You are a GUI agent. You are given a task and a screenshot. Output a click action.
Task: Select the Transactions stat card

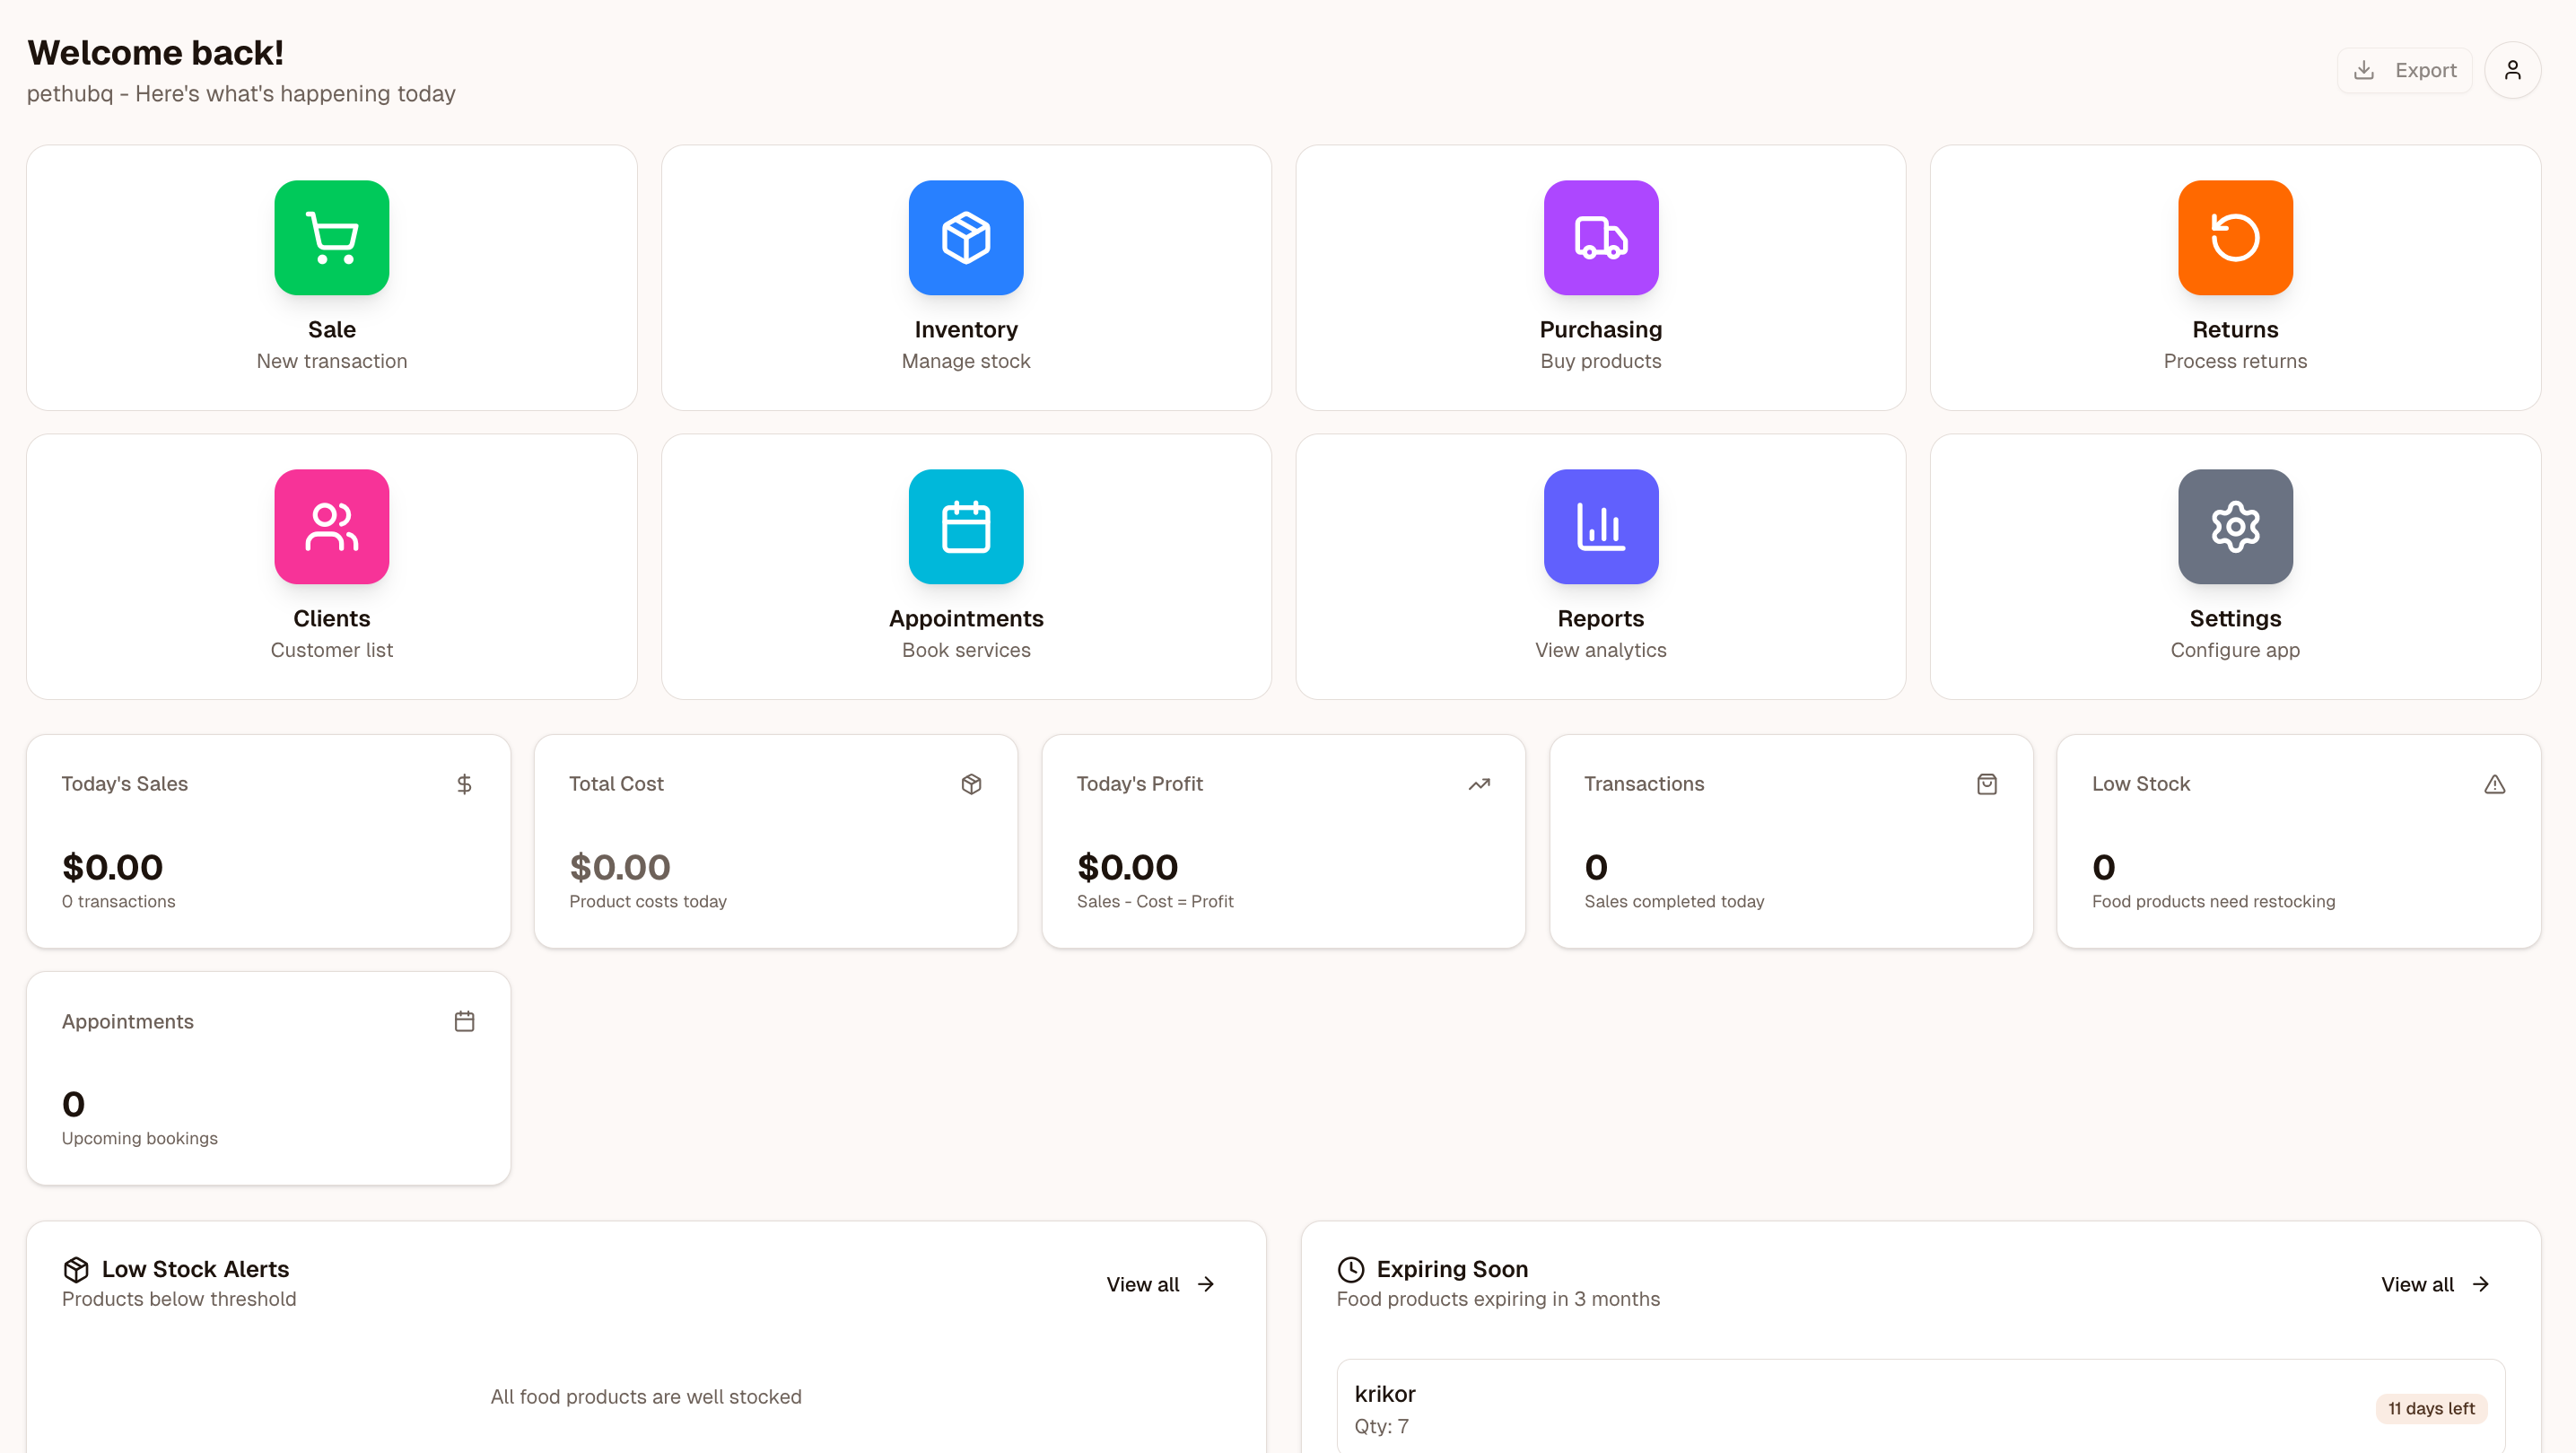[x=1790, y=841]
